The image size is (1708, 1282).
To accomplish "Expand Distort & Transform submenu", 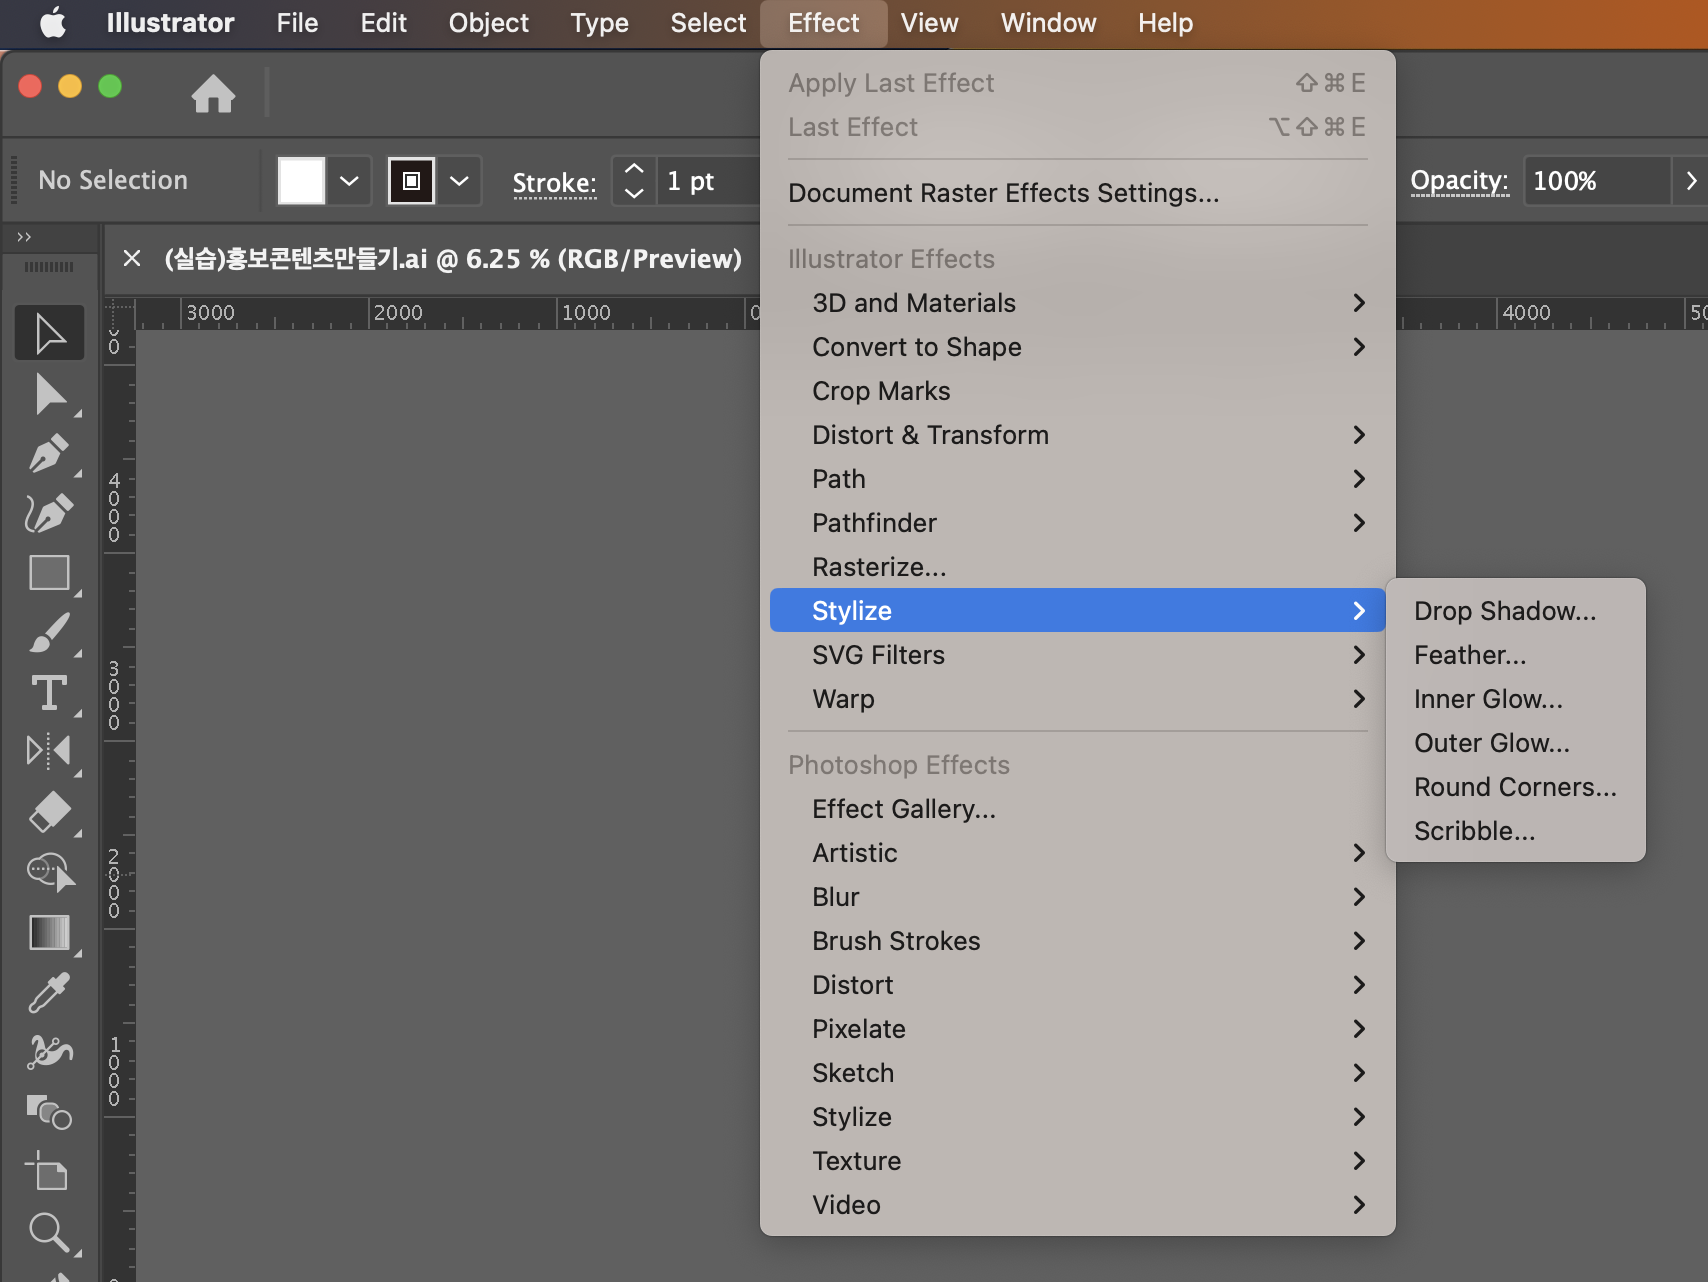I will click(x=1077, y=435).
